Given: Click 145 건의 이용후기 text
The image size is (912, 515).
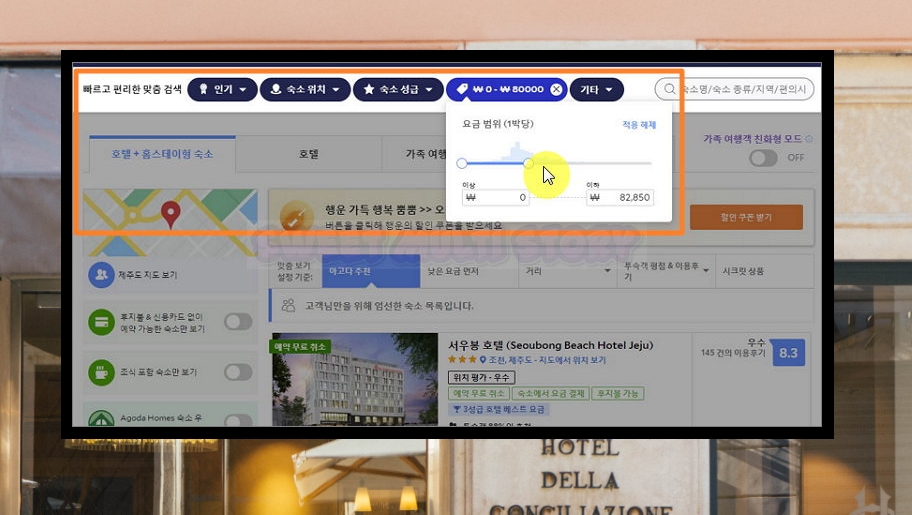Looking at the screenshot, I should click(x=733, y=353).
